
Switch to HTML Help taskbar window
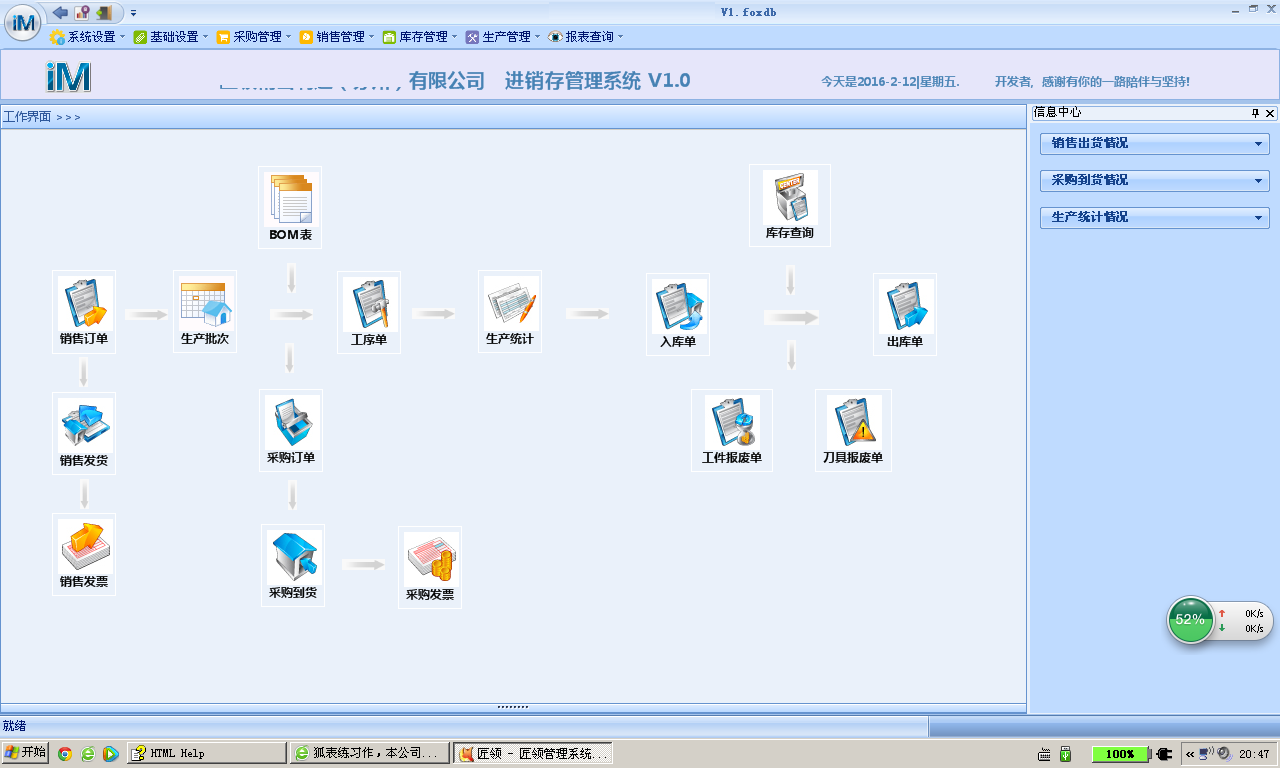[207, 753]
